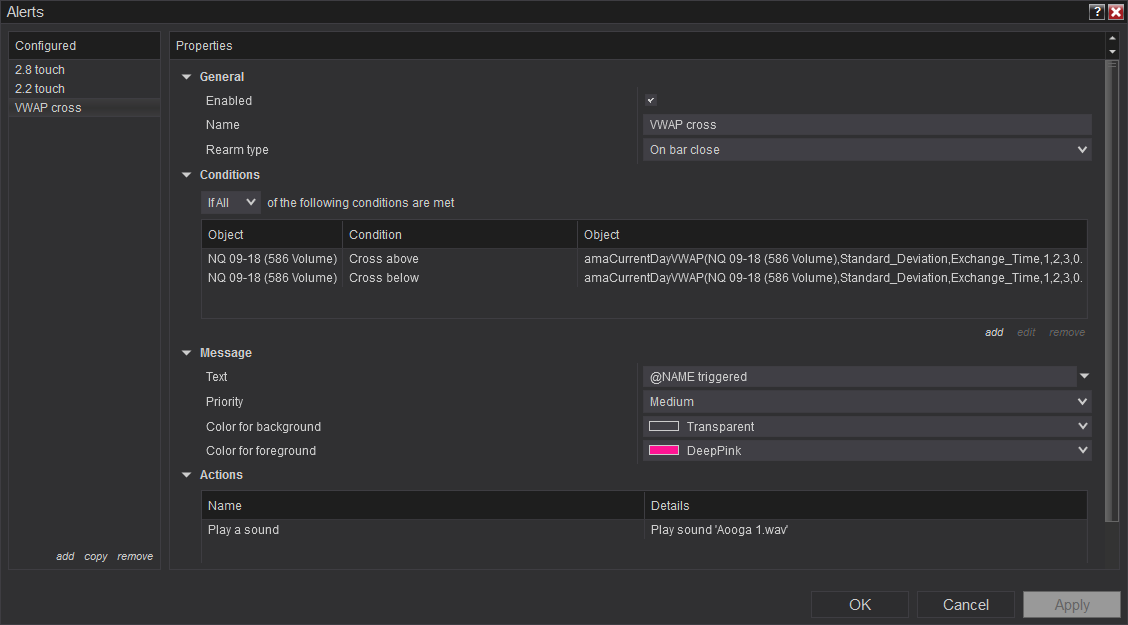Click the DeepPink foreground color swatch

click(x=664, y=451)
